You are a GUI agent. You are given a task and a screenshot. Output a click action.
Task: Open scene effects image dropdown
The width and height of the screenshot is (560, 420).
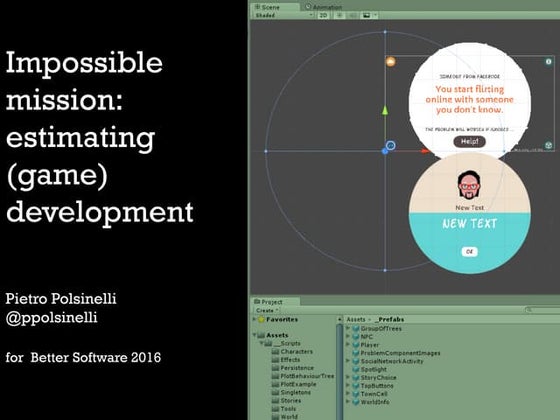point(369,15)
